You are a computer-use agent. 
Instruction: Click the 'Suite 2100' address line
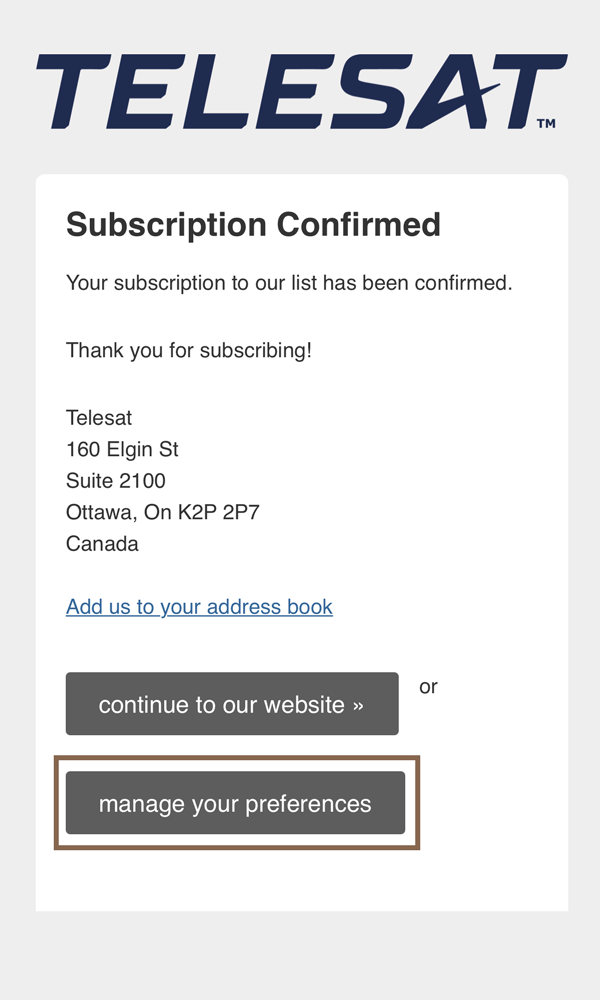pyautogui.click(x=115, y=481)
